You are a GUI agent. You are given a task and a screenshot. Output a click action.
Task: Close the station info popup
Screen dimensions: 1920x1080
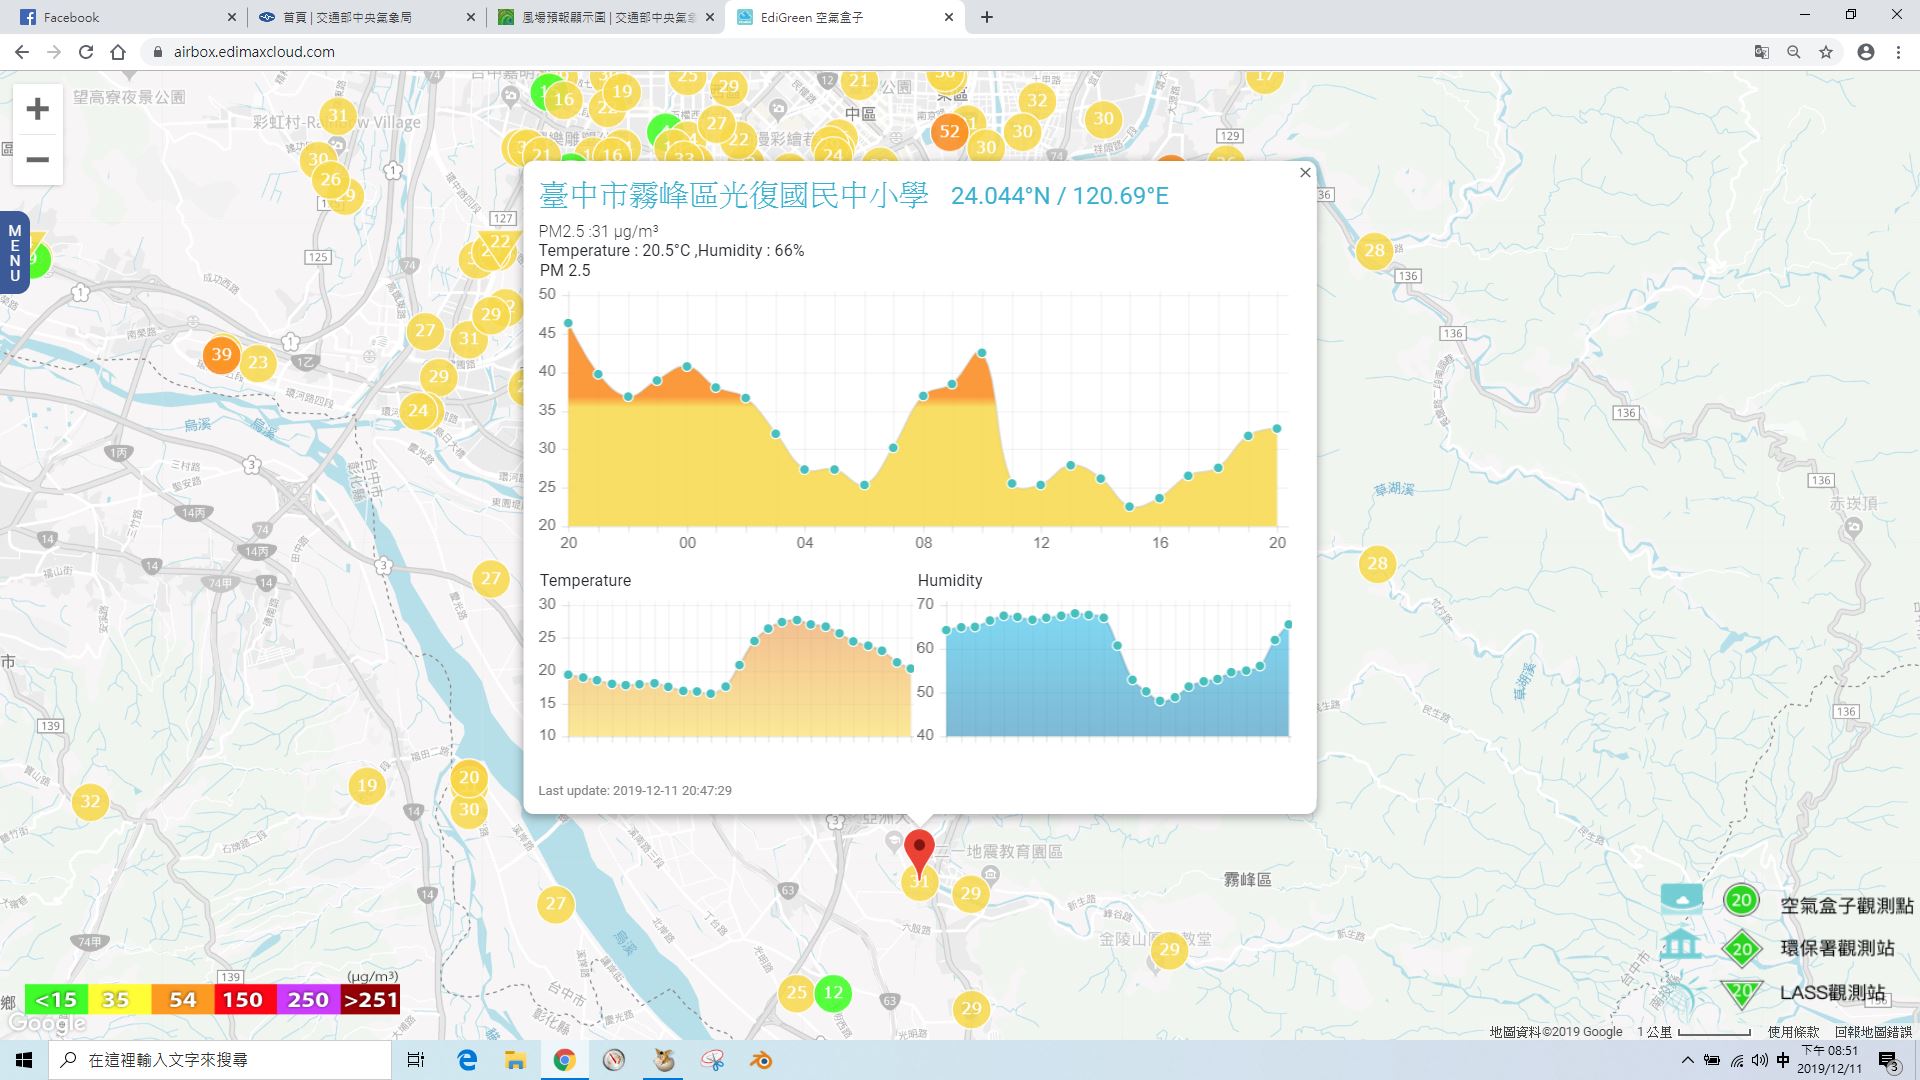[x=1305, y=173]
